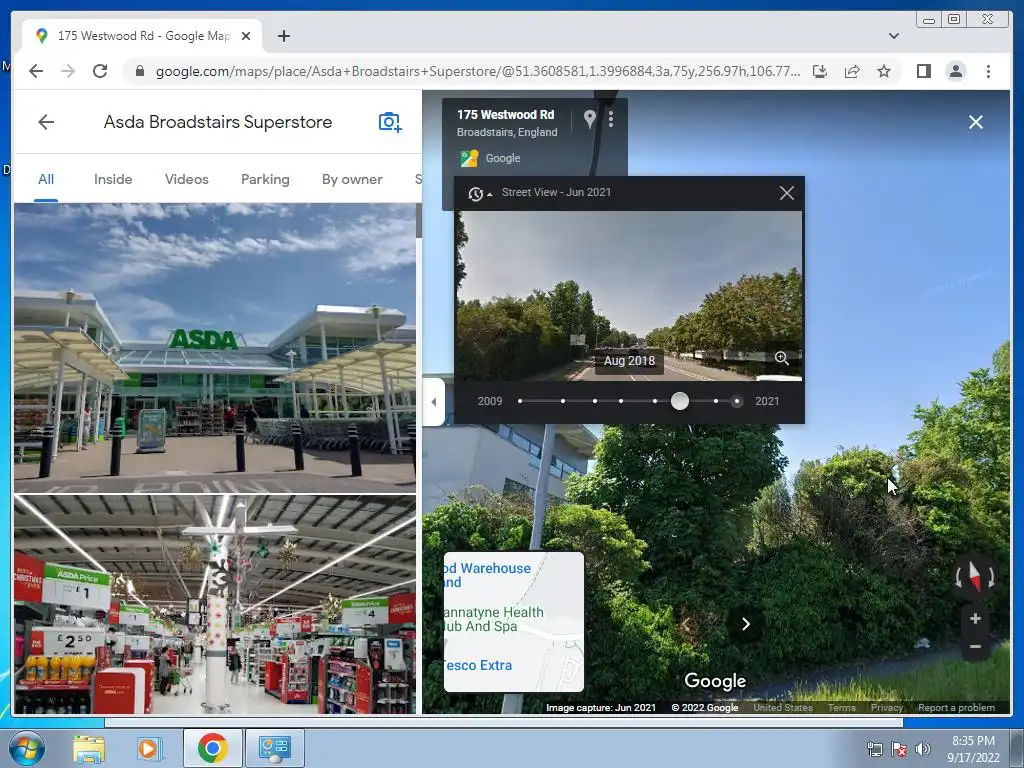Select the timeline point before 2021
Image resolution: width=1024 pixels, height=768 pixels.
pyautogui.click(x=716, y=401)
